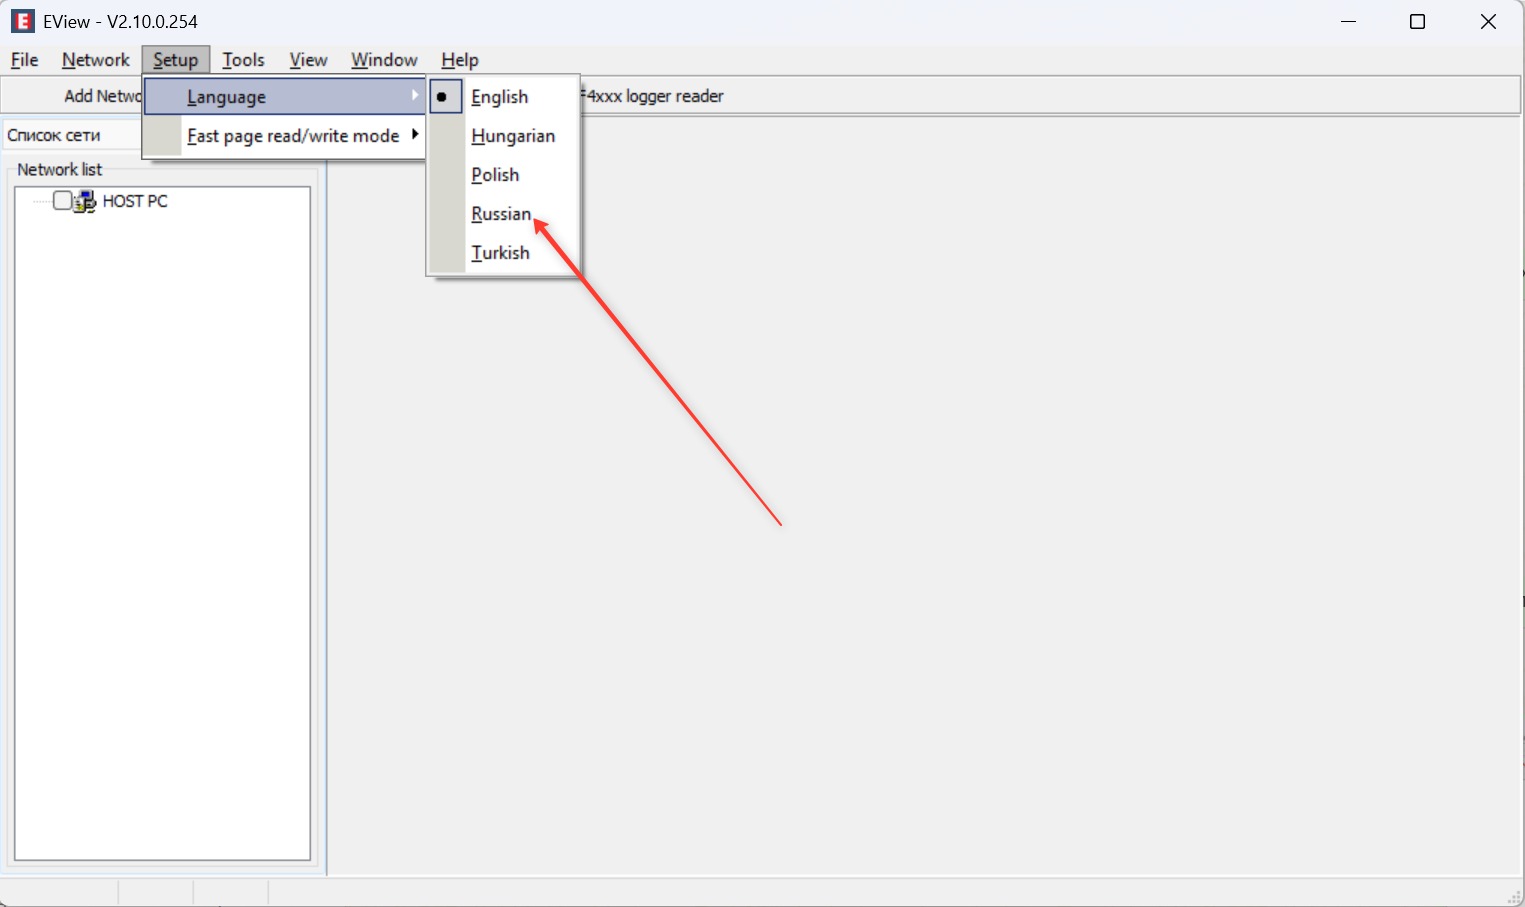Click the resize grip in status bar corner
The image size is (1525, 907).
[x=1514, y=896]
